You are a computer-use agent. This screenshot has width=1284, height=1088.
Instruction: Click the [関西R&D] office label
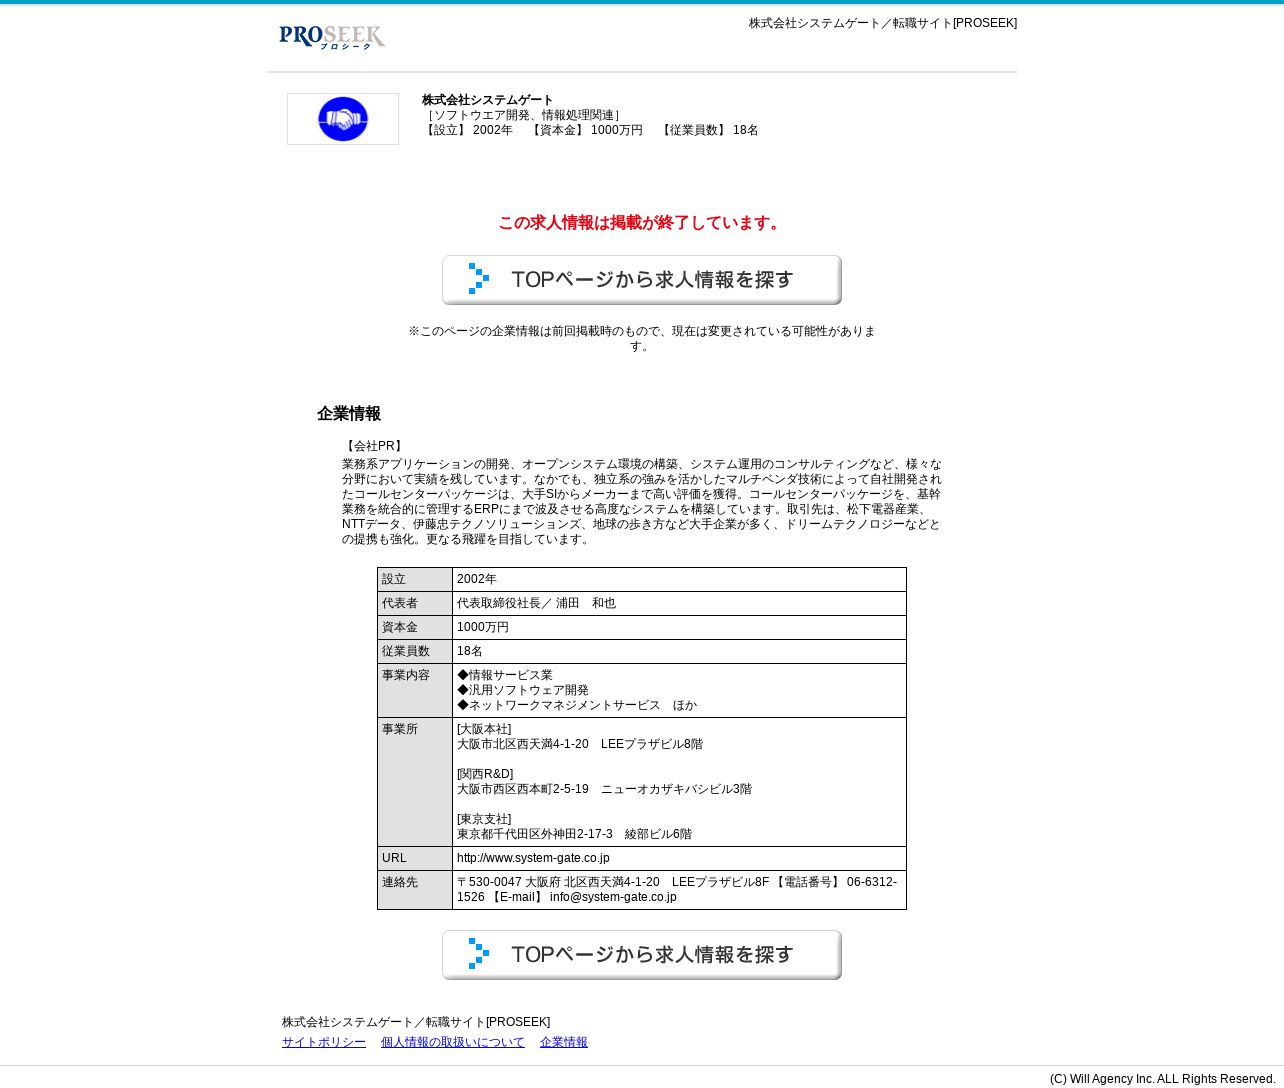pyautogui.click(x=485, y=774)
